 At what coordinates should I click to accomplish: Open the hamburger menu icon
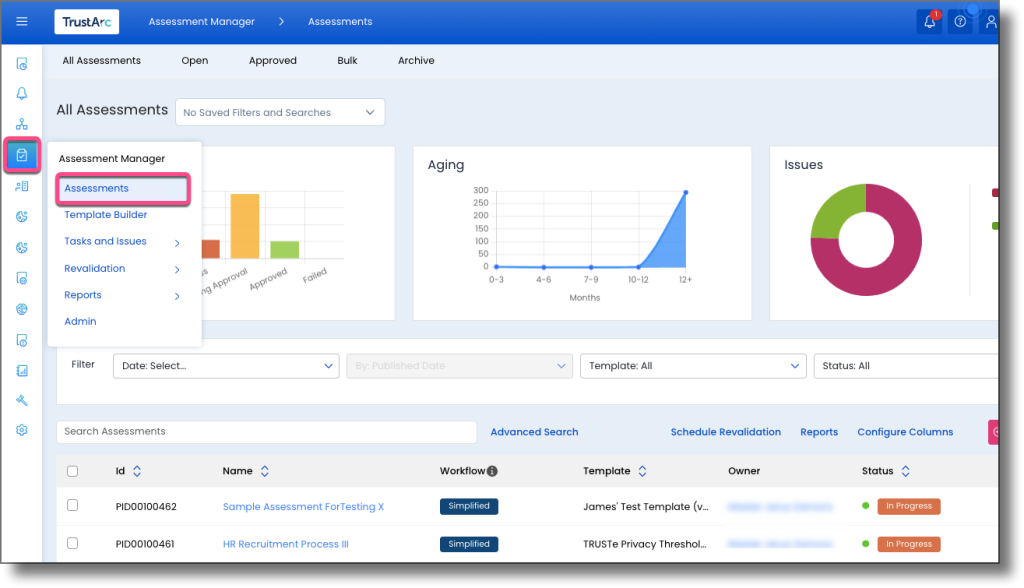[22, 22]
